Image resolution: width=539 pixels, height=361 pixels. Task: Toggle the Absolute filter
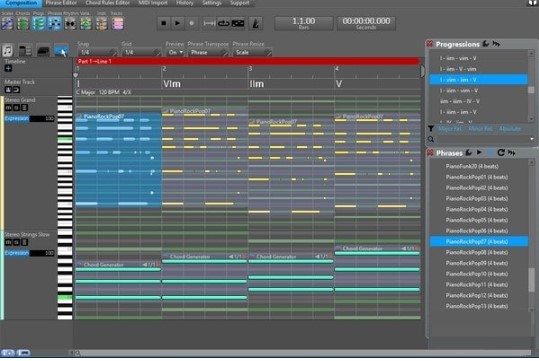coord(509,129)
